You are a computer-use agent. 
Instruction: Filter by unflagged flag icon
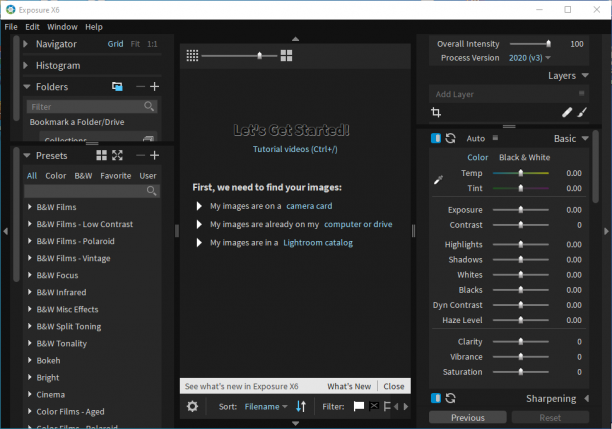[x=387, y=406]
